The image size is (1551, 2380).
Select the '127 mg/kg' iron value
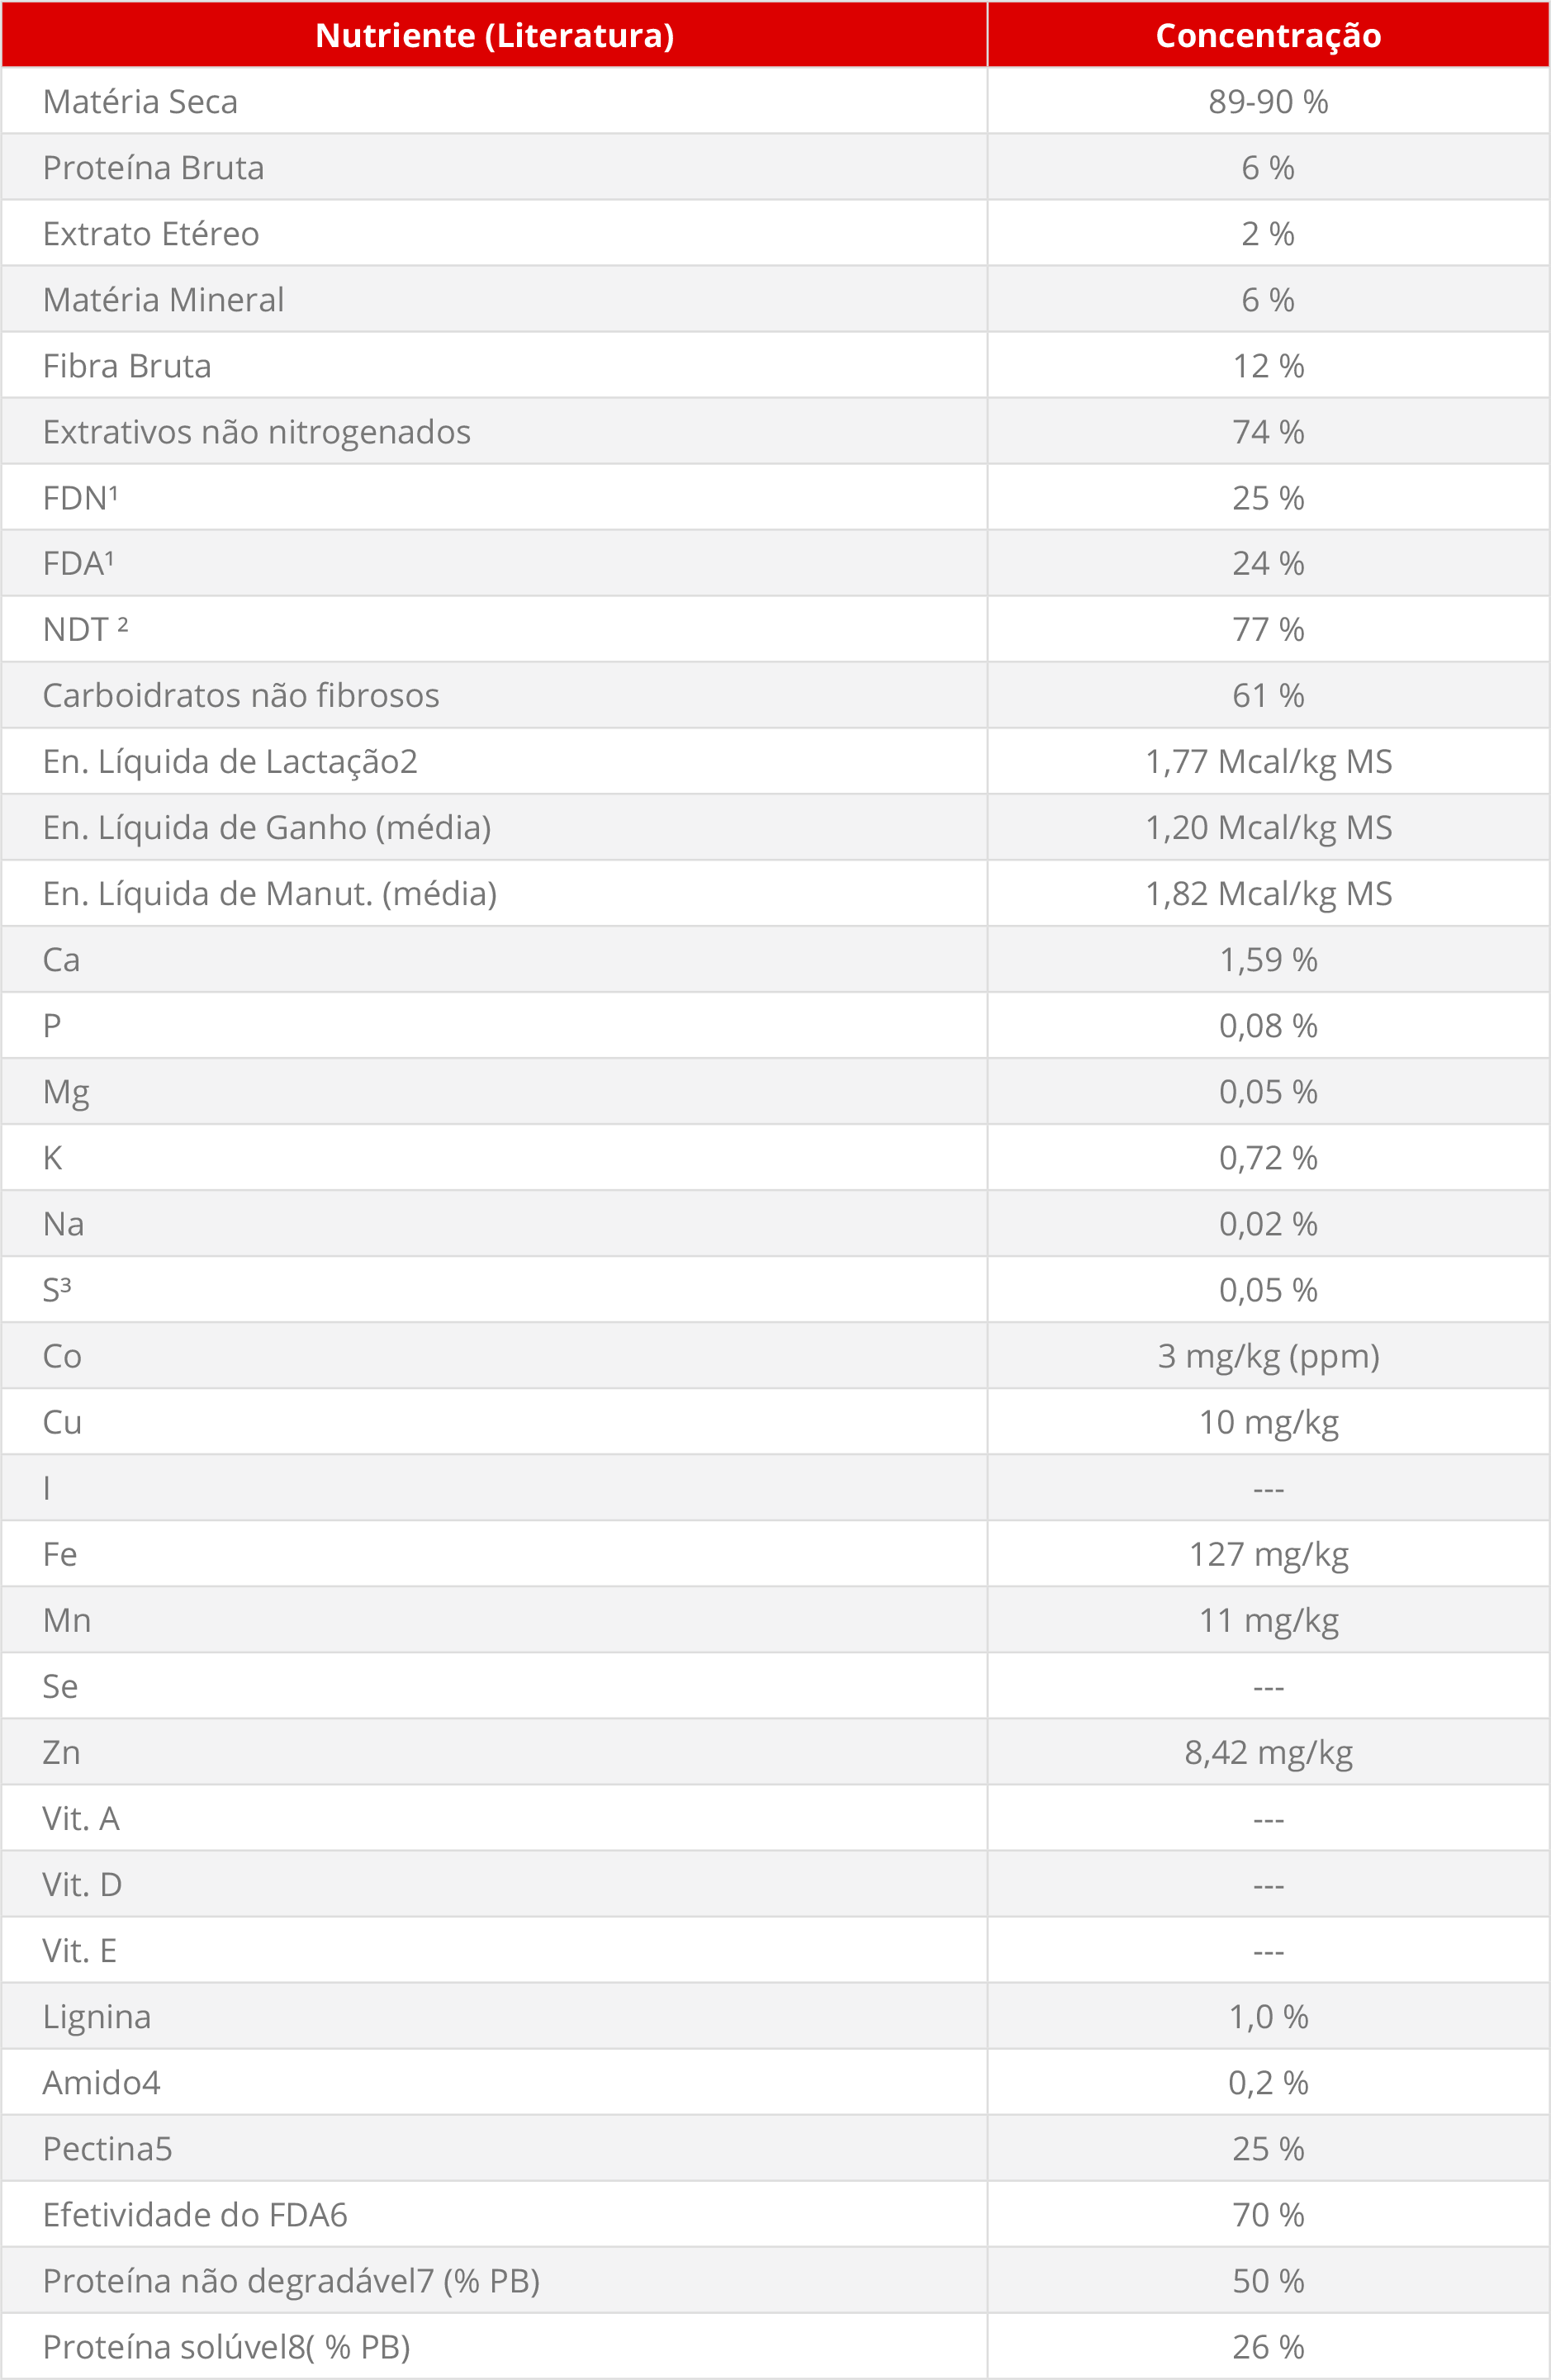pyautogui.click(x=1268, y=1554)
